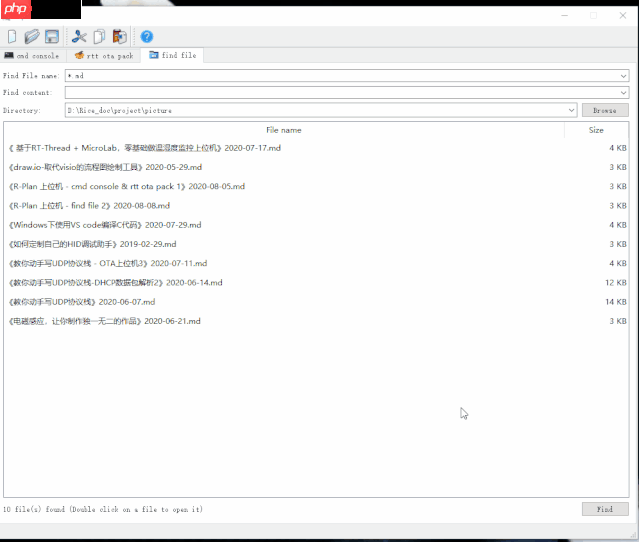The height and width of the screenshot is (542, 639).
Task: Sort results by the File name column header
Action: (x=283, y=130)
